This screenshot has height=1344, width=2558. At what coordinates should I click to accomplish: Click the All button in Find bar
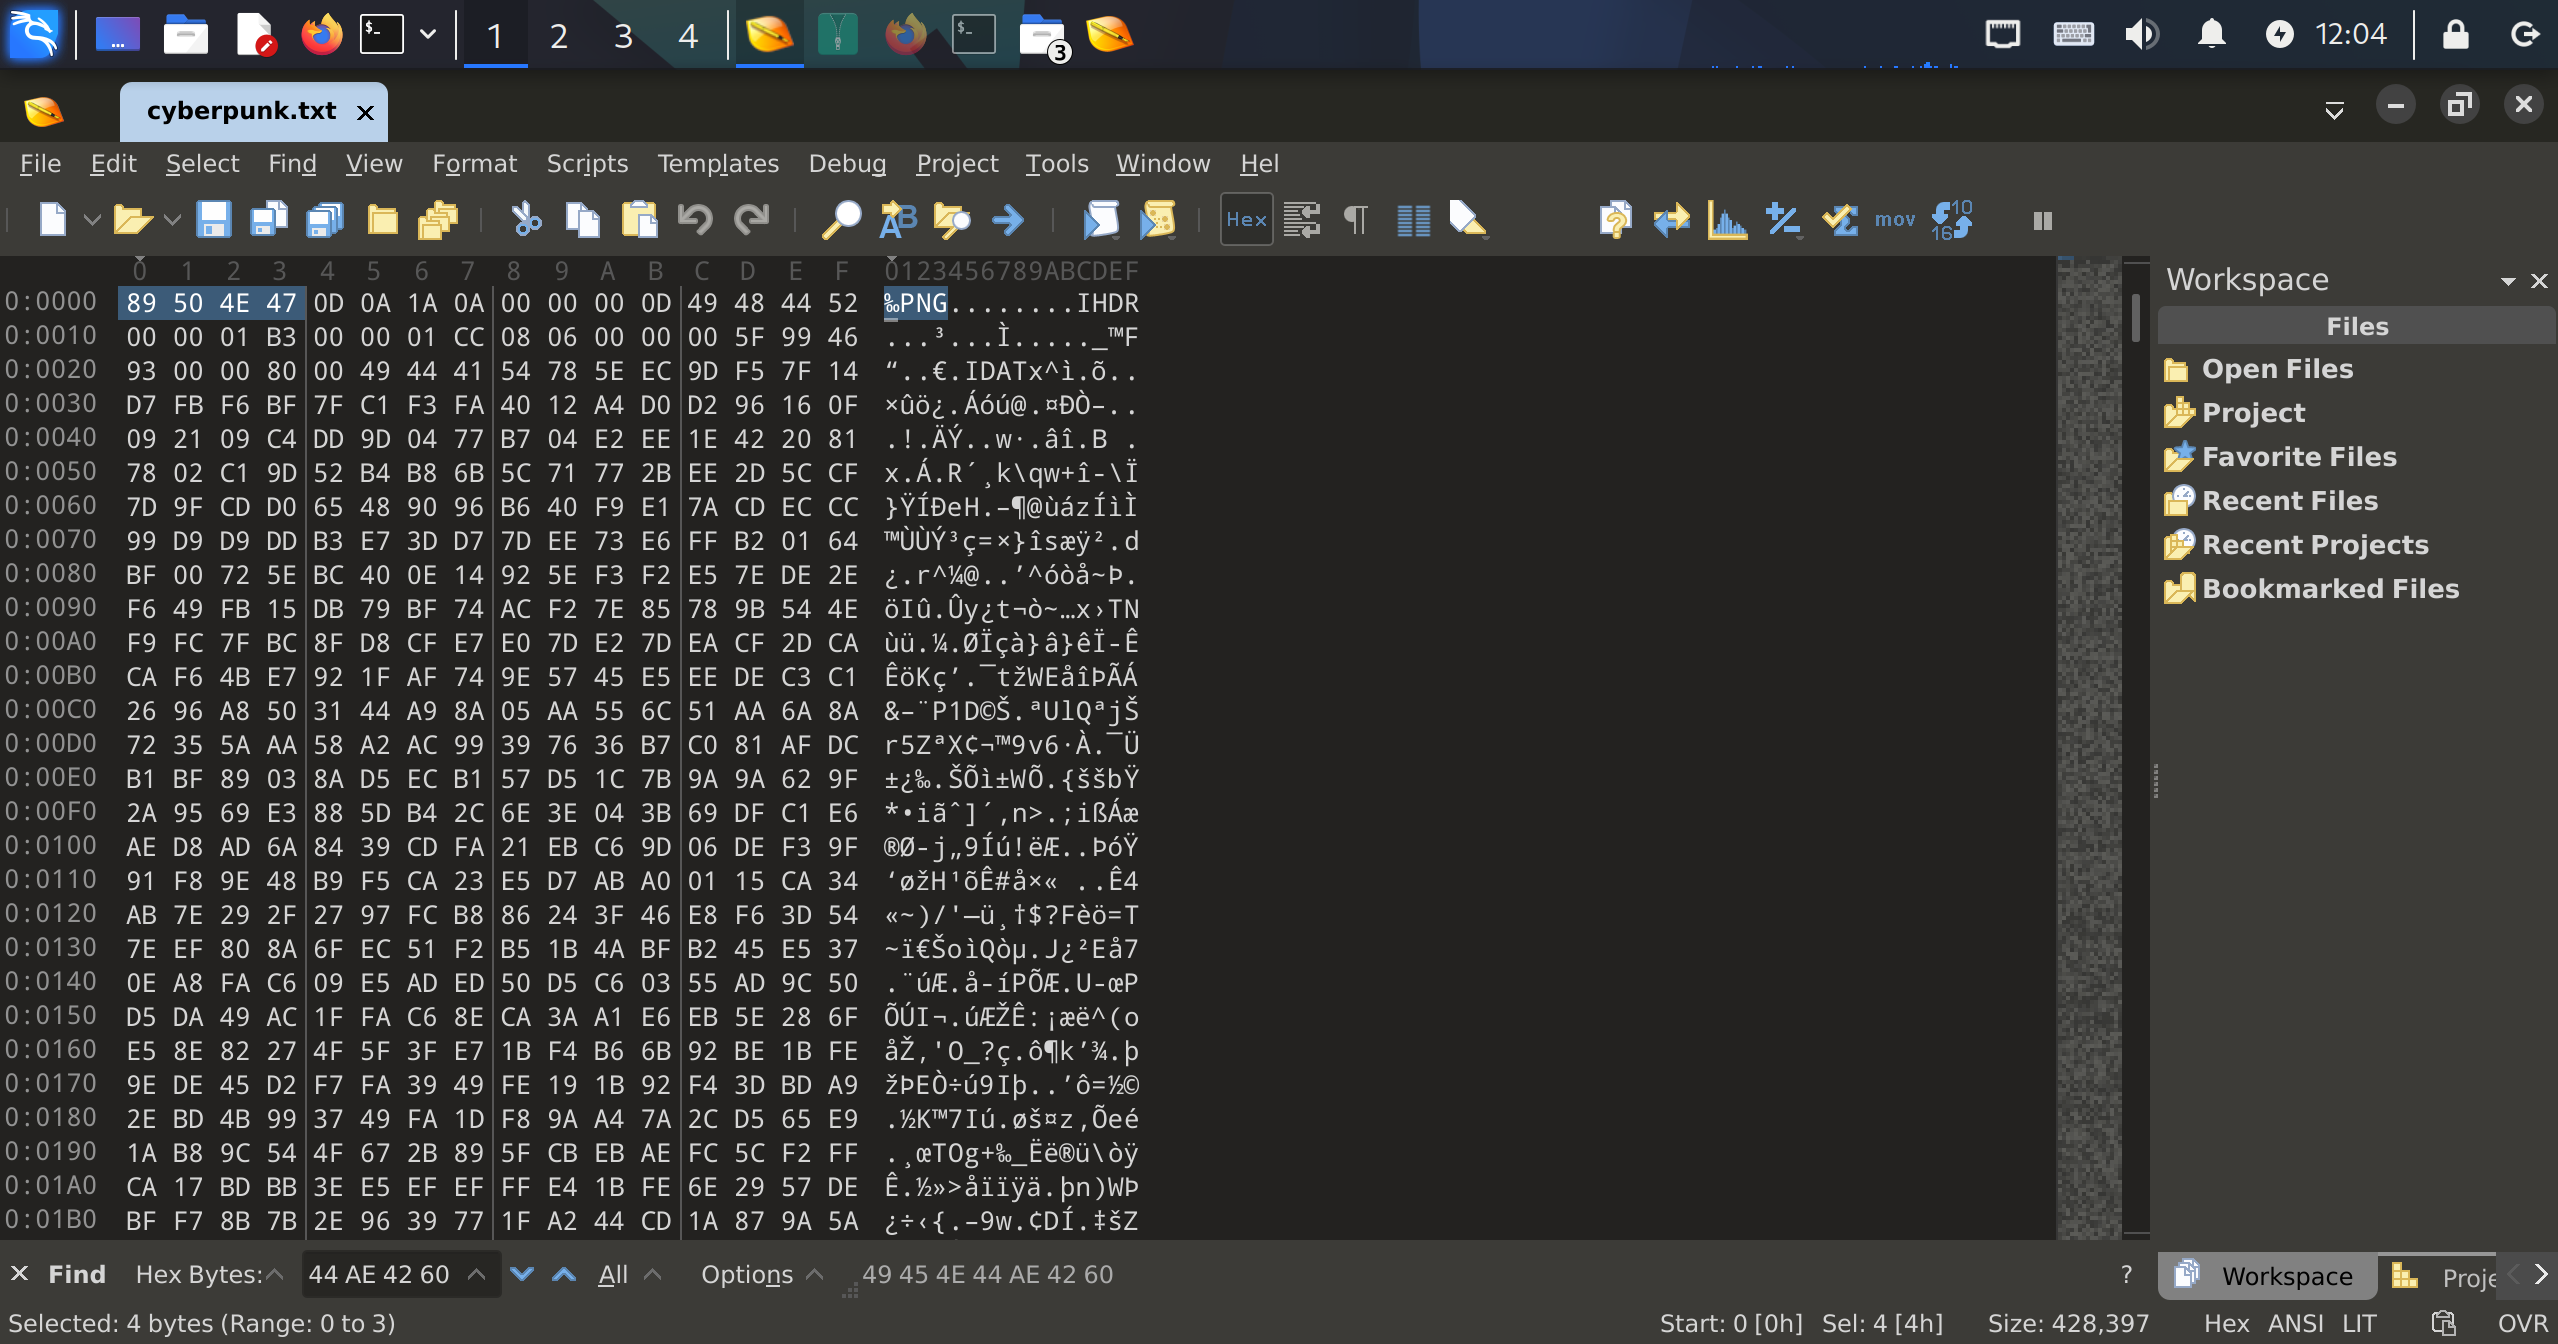(613, 1274)
